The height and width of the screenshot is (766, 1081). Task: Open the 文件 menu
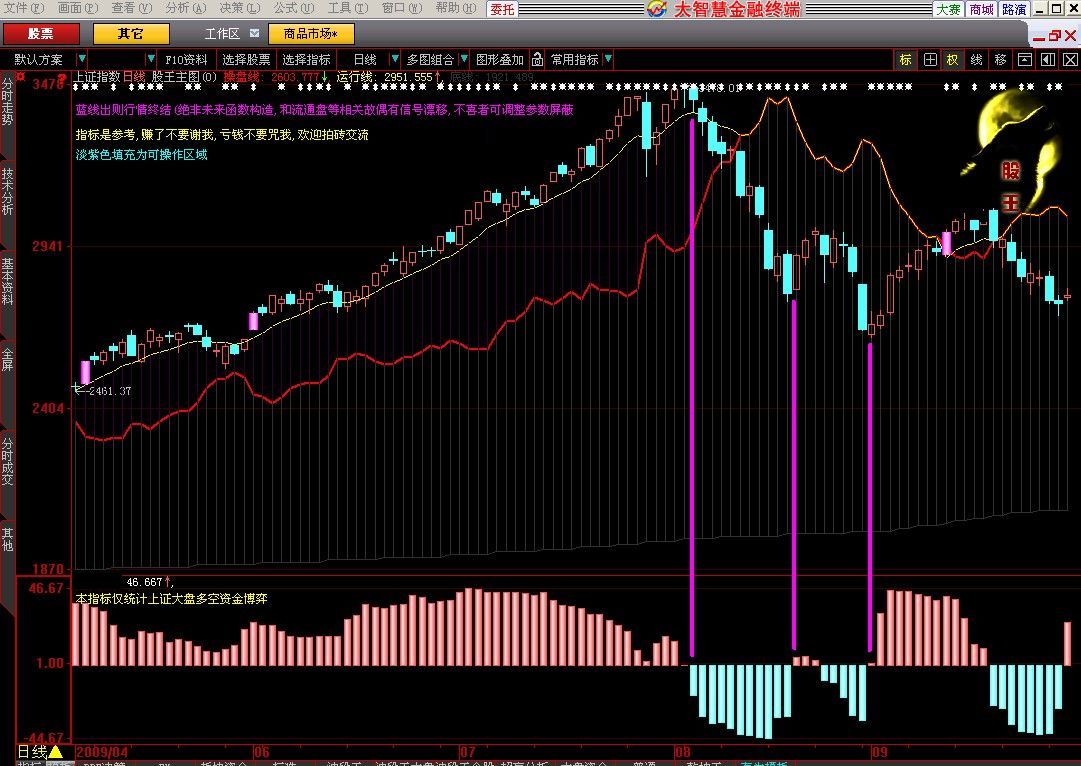click(x=25, y=8)
